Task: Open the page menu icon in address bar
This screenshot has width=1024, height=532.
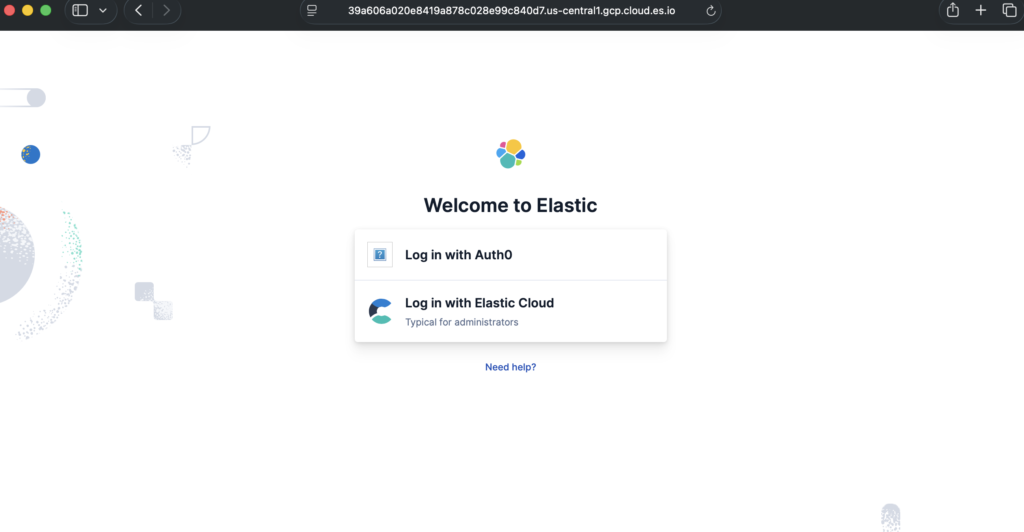Action: (x=312, y=10)
